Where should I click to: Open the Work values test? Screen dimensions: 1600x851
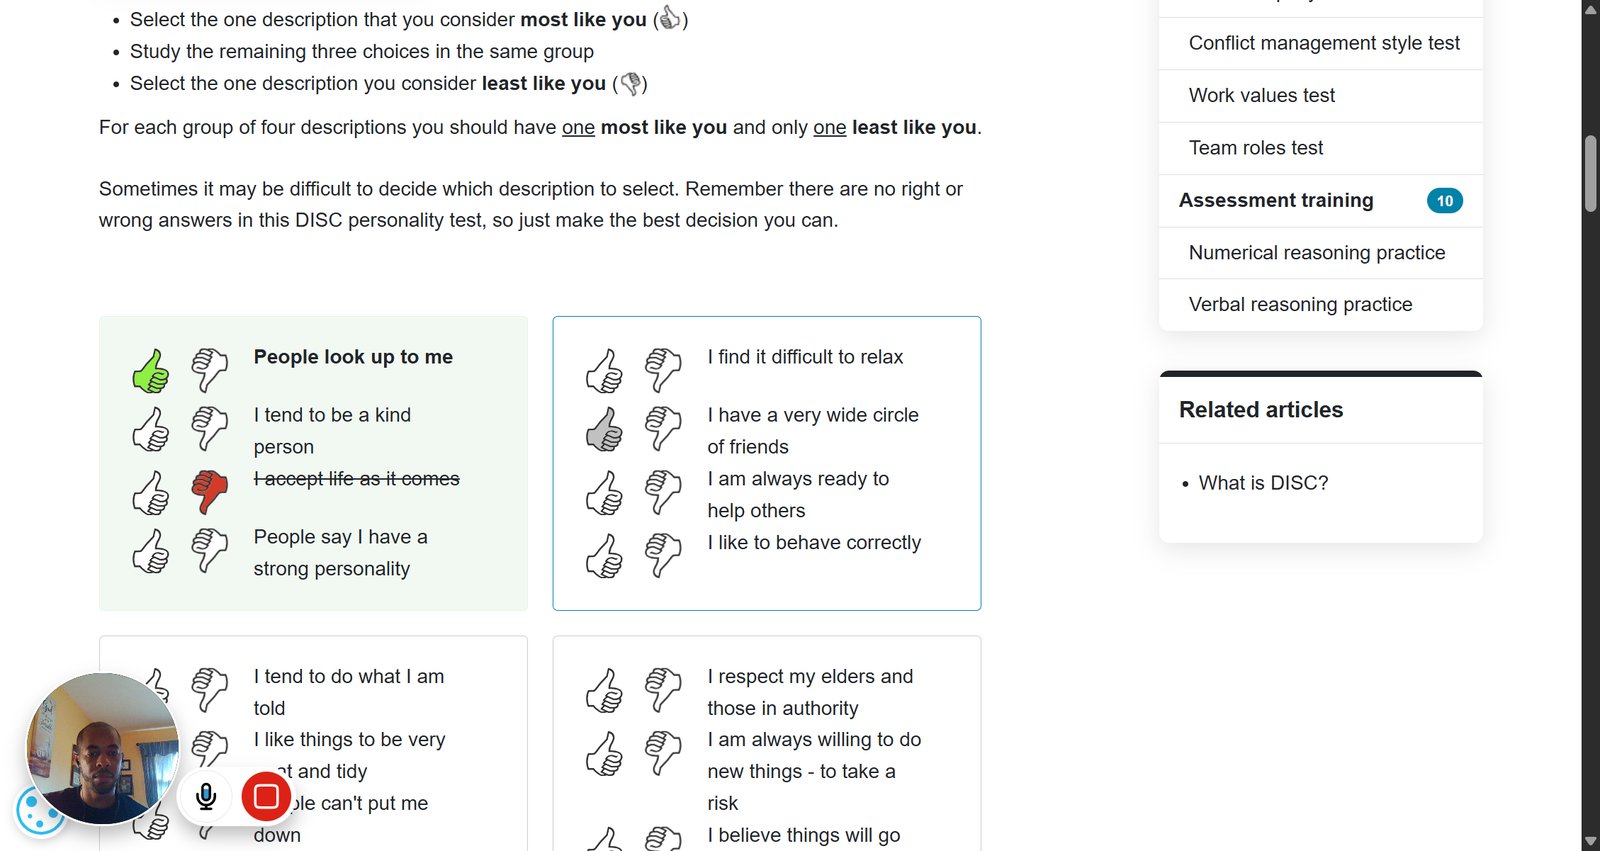tap(1262, 95)
